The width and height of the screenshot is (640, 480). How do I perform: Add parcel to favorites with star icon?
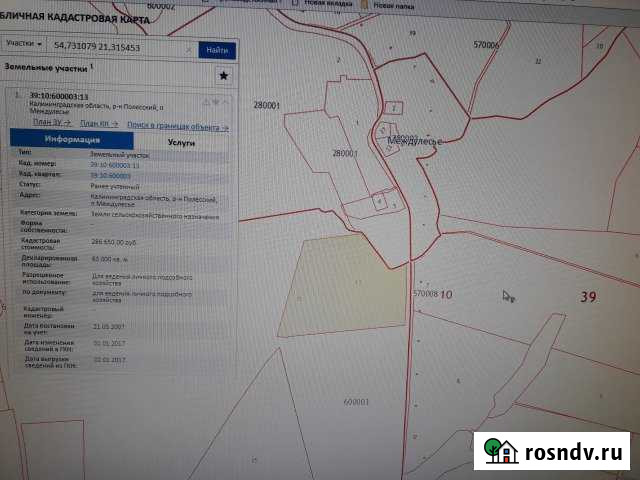[x=224, y=76]
